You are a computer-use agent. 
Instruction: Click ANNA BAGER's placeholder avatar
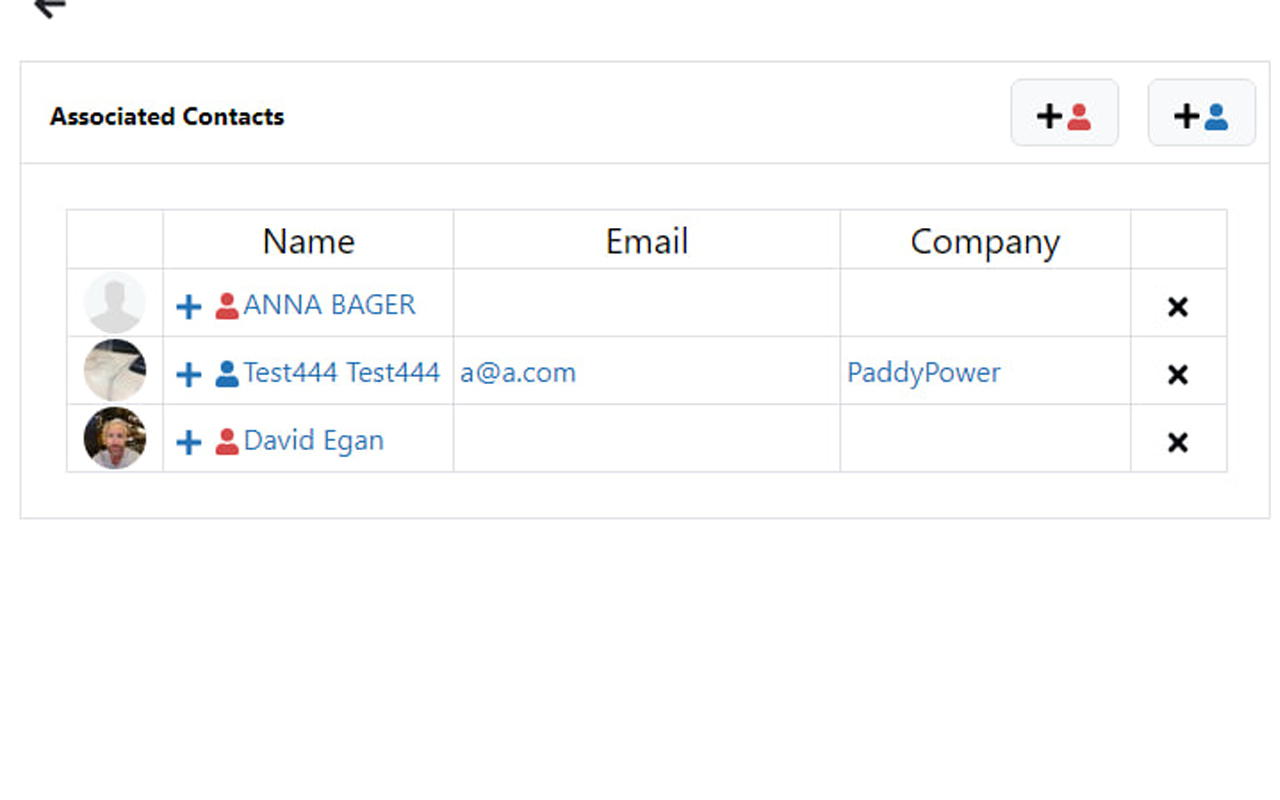pos(115,302)
